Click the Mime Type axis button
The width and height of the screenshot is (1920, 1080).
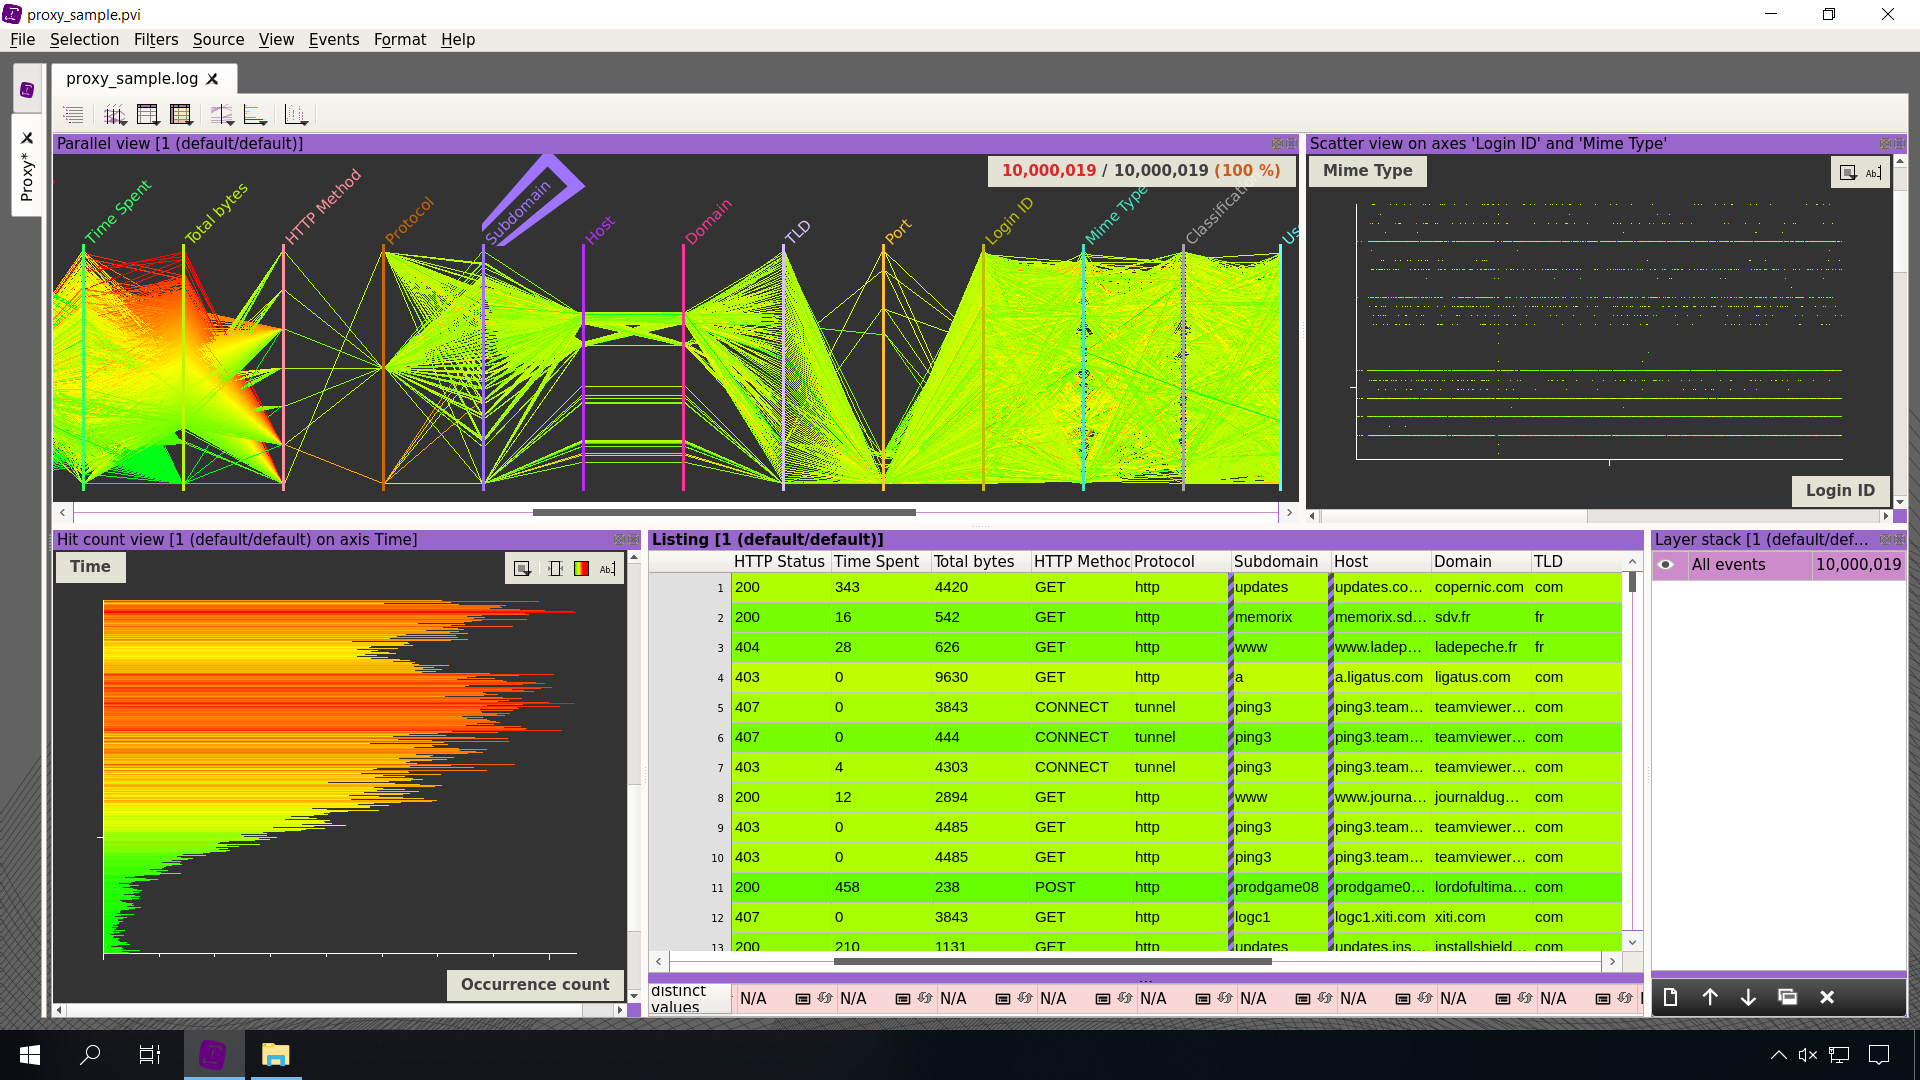1366,170
